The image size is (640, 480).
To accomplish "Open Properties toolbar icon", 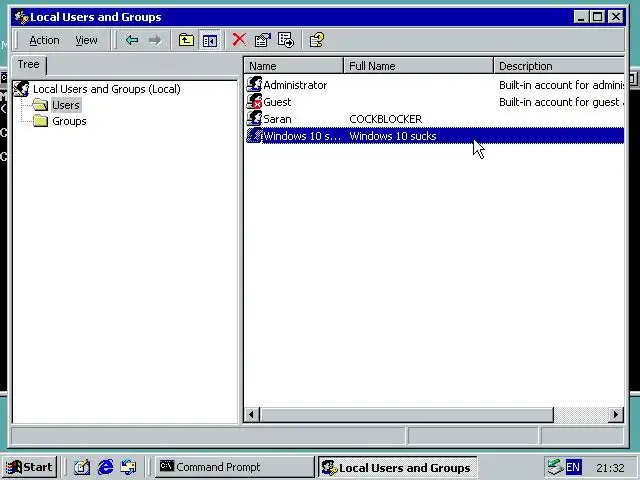I will [262, 40].
